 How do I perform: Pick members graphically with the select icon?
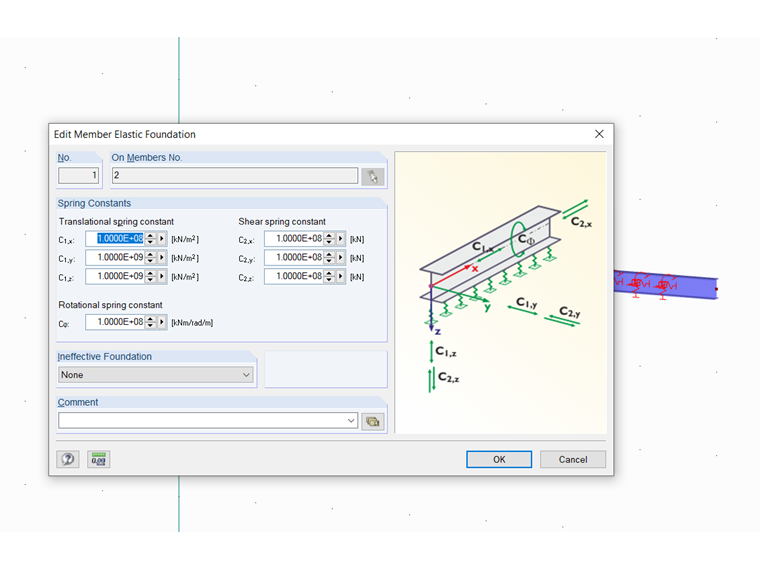[x=373, y=176]
